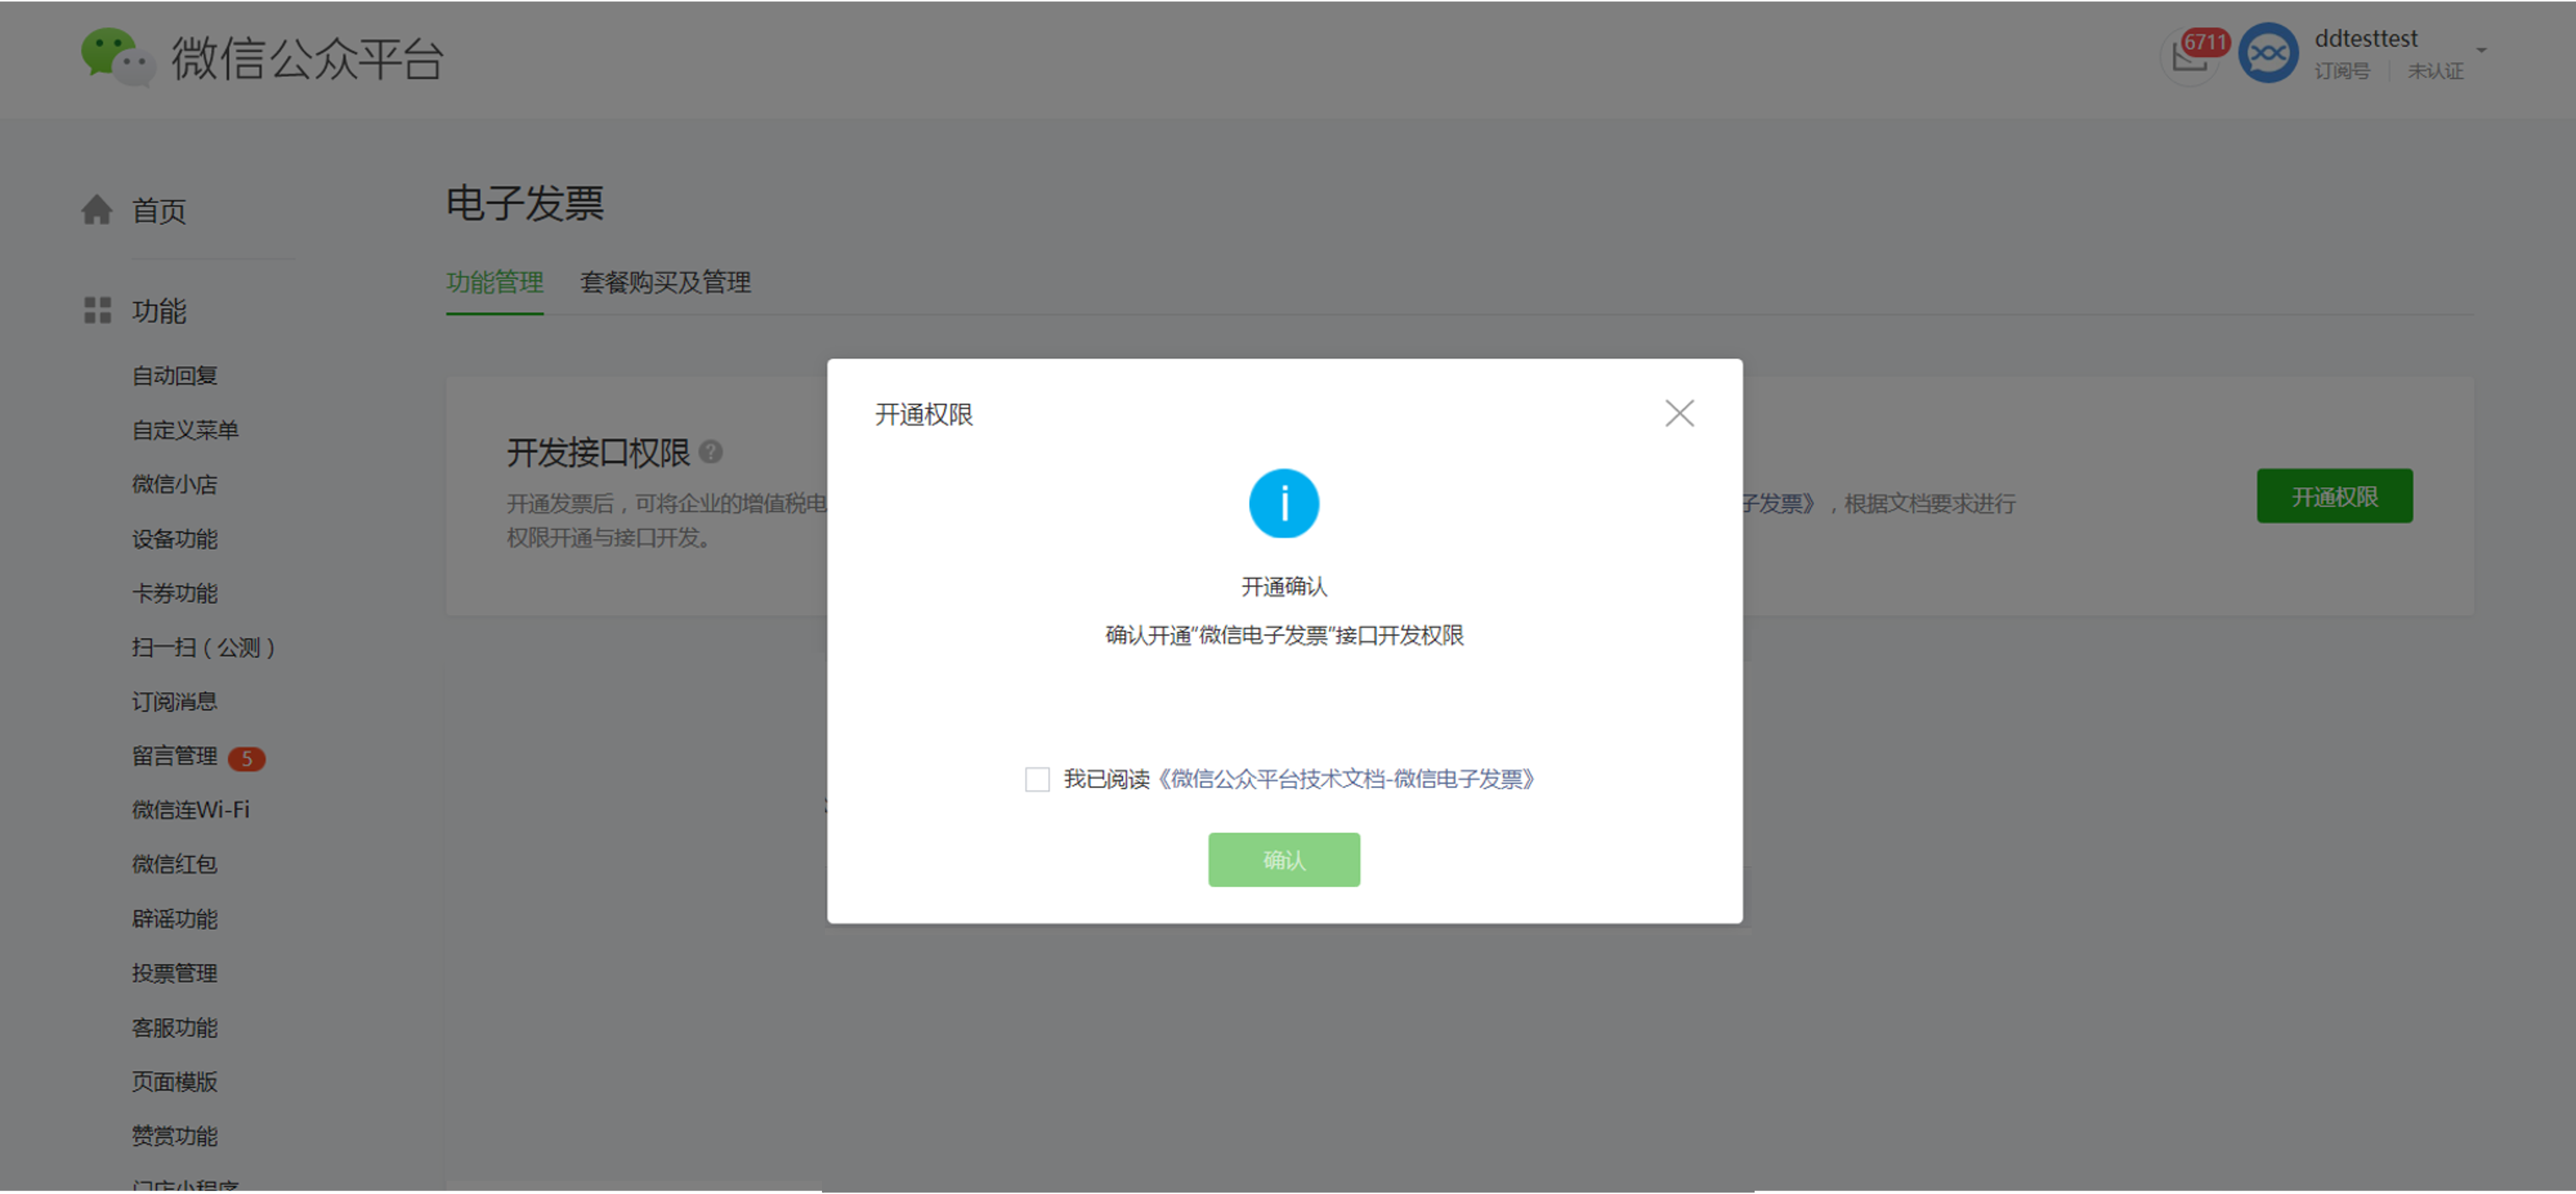The width and height of the screenshot is (2576, 1194).
Task: Click the 开通权限 dialog title
Action: tap(924, 414)
